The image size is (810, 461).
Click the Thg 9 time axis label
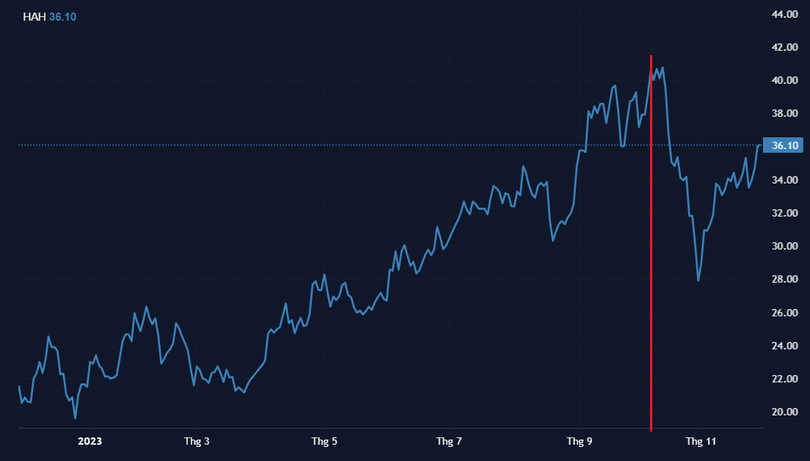(580, 441)
